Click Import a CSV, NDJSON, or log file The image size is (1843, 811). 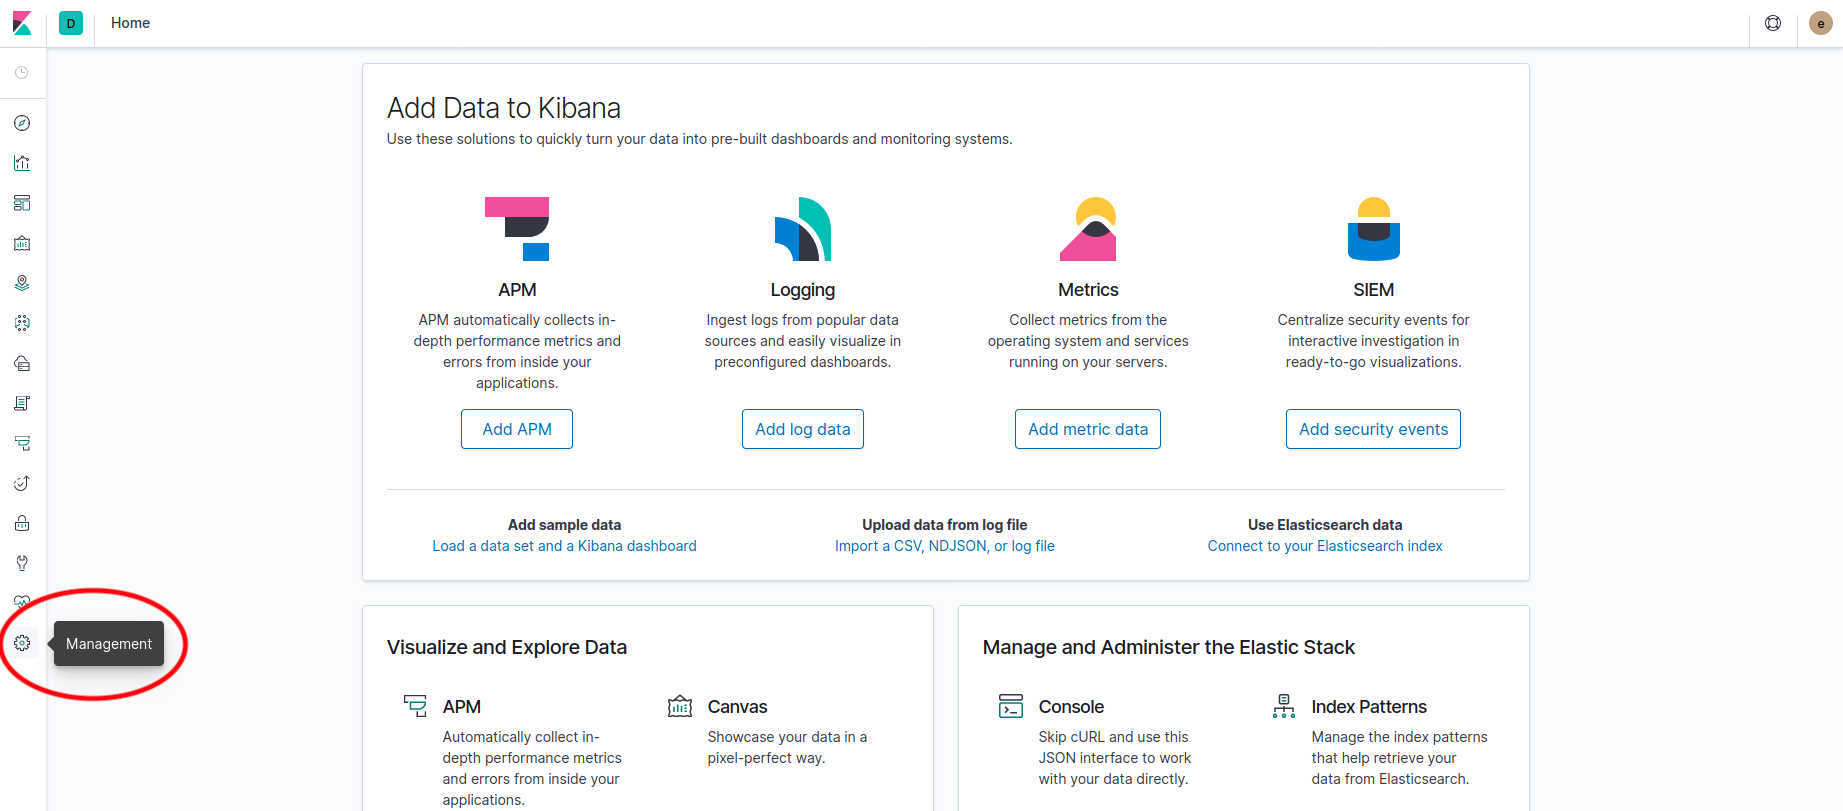point(945,546)
